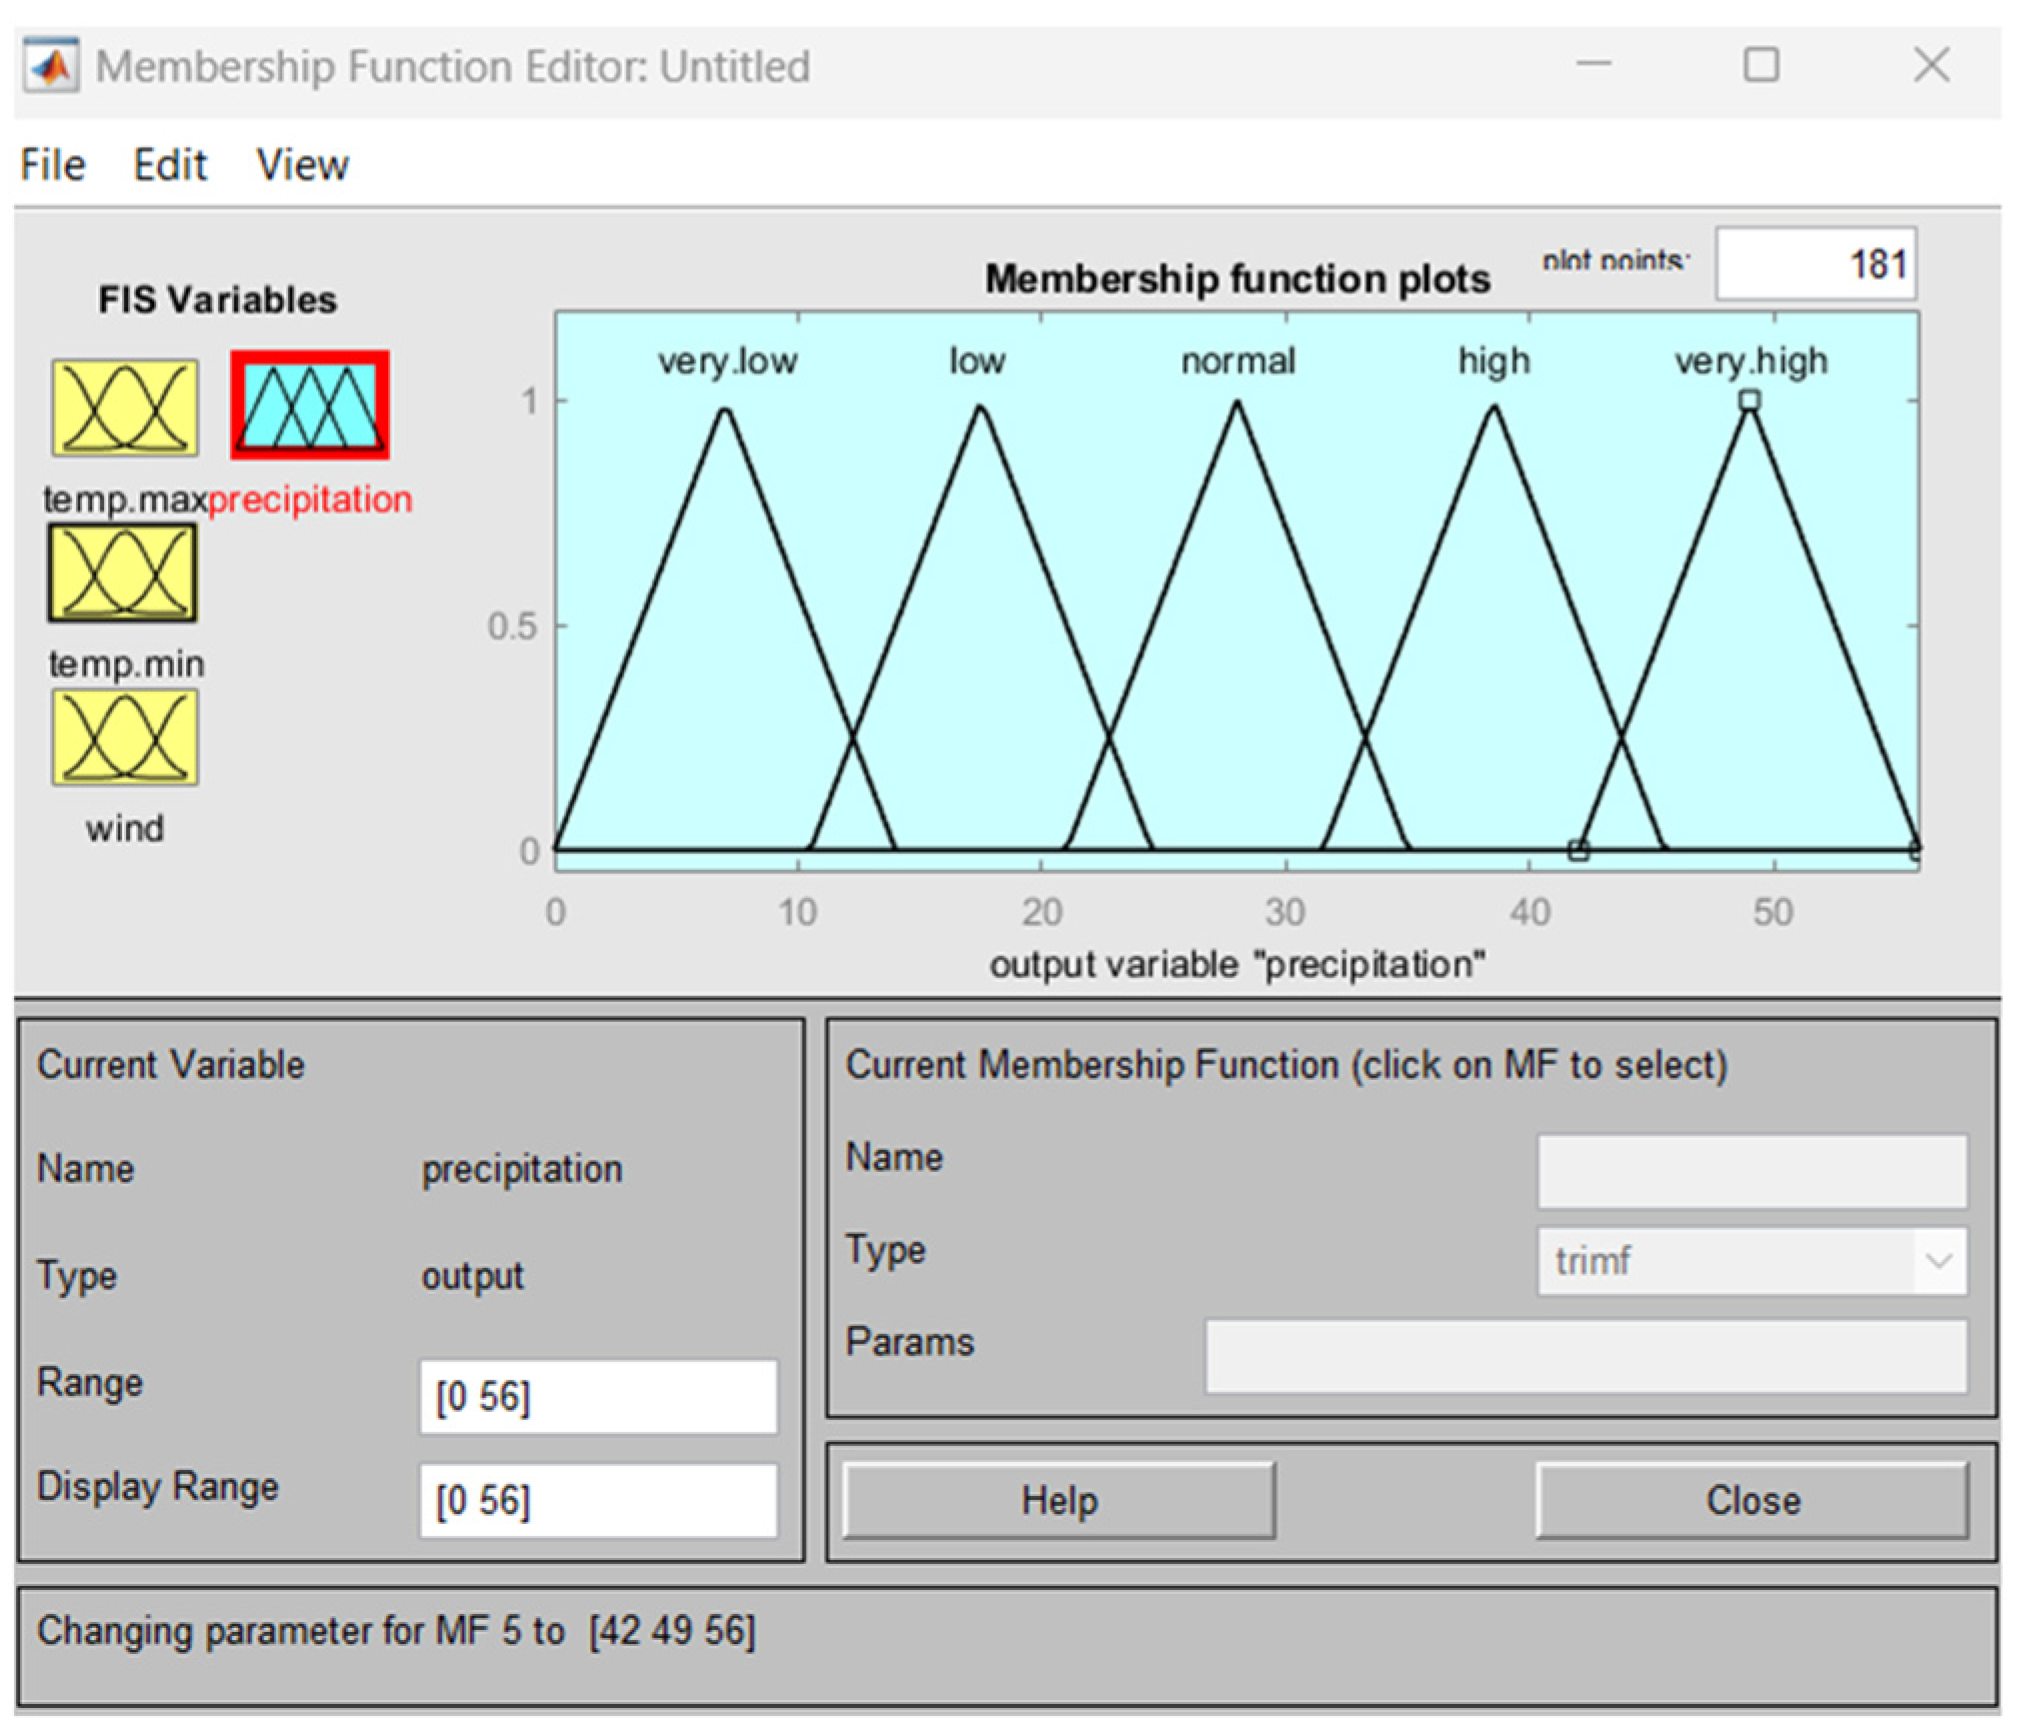Screen dimensions: 2018x1732
Task: Click the MATLAB logo in title bar
Action: [51, 67]
